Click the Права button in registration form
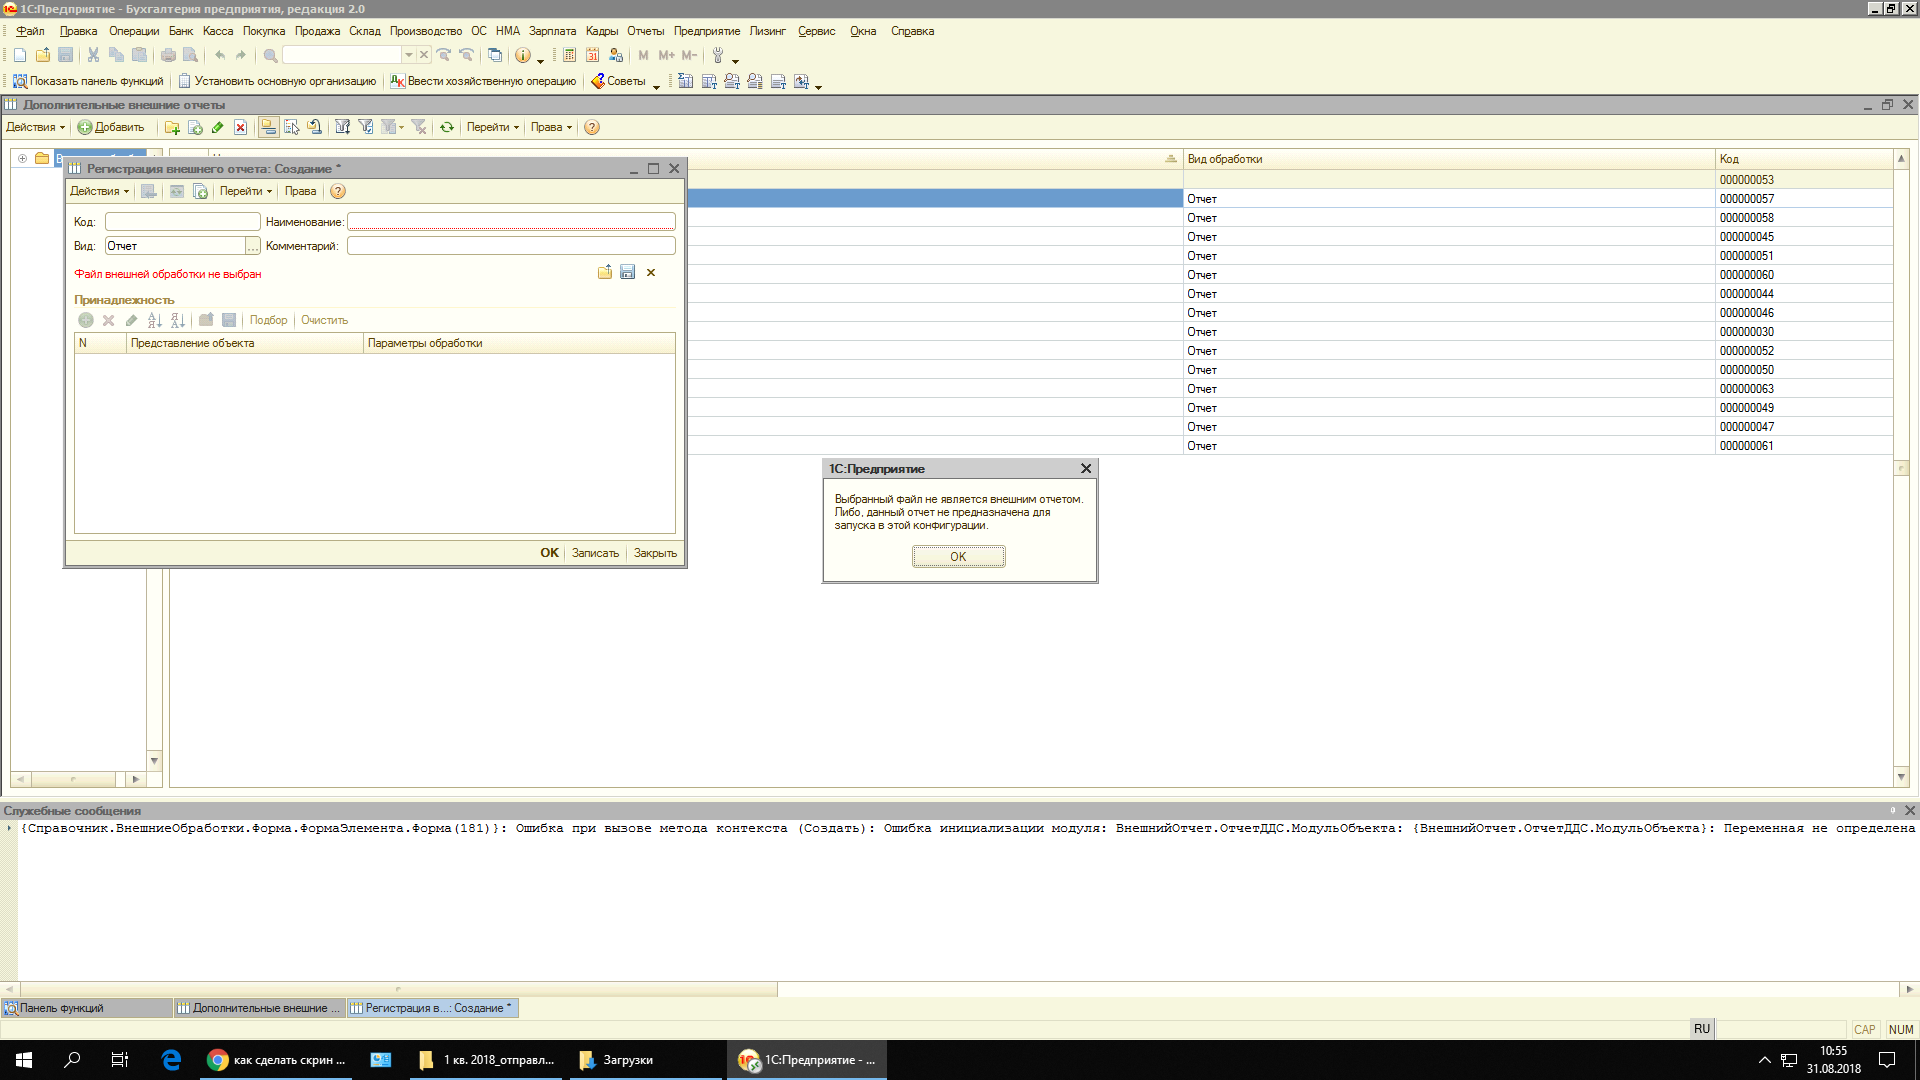 (x=300, y=191)
